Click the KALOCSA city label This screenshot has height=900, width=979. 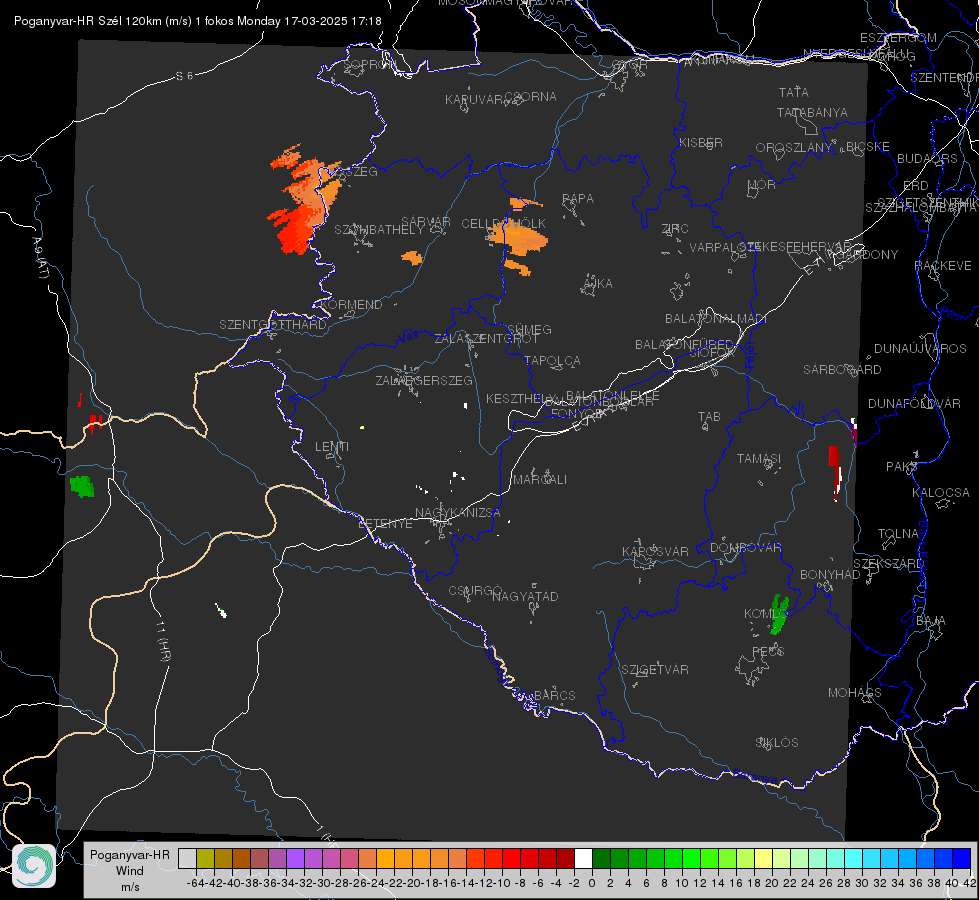coord(940,493)
